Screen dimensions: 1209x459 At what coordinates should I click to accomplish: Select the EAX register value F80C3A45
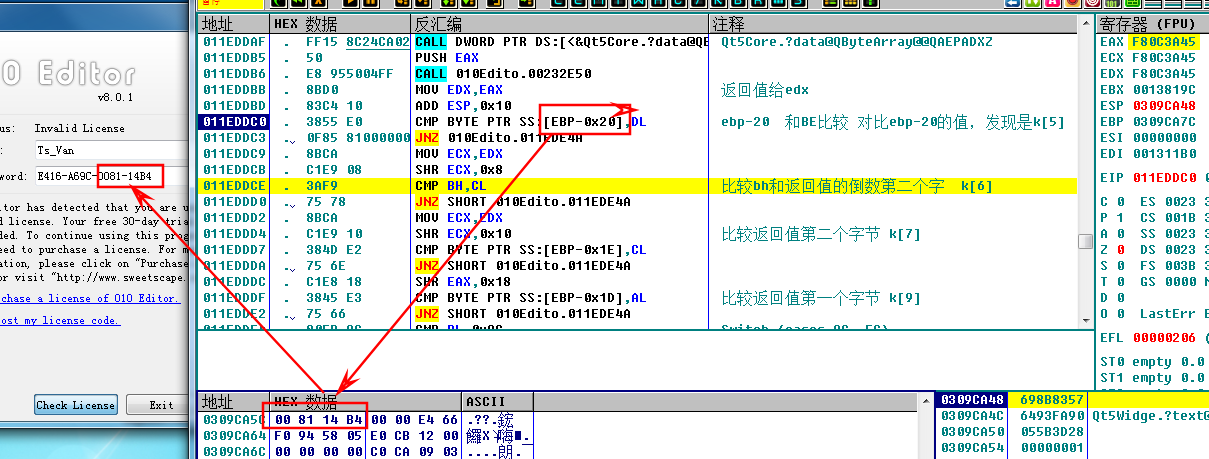[1162, 42]
